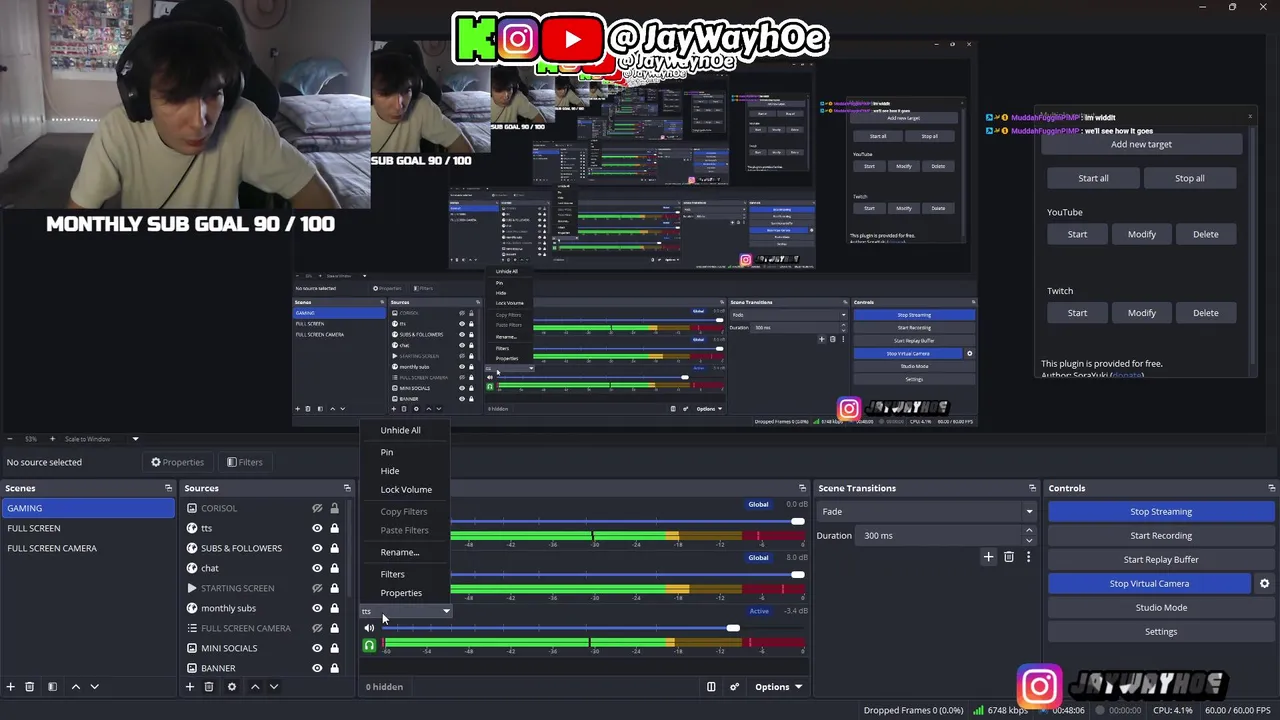1280x720 pixels.
Task: Click Start Replay Buffer
Action: coord(1160,560)
